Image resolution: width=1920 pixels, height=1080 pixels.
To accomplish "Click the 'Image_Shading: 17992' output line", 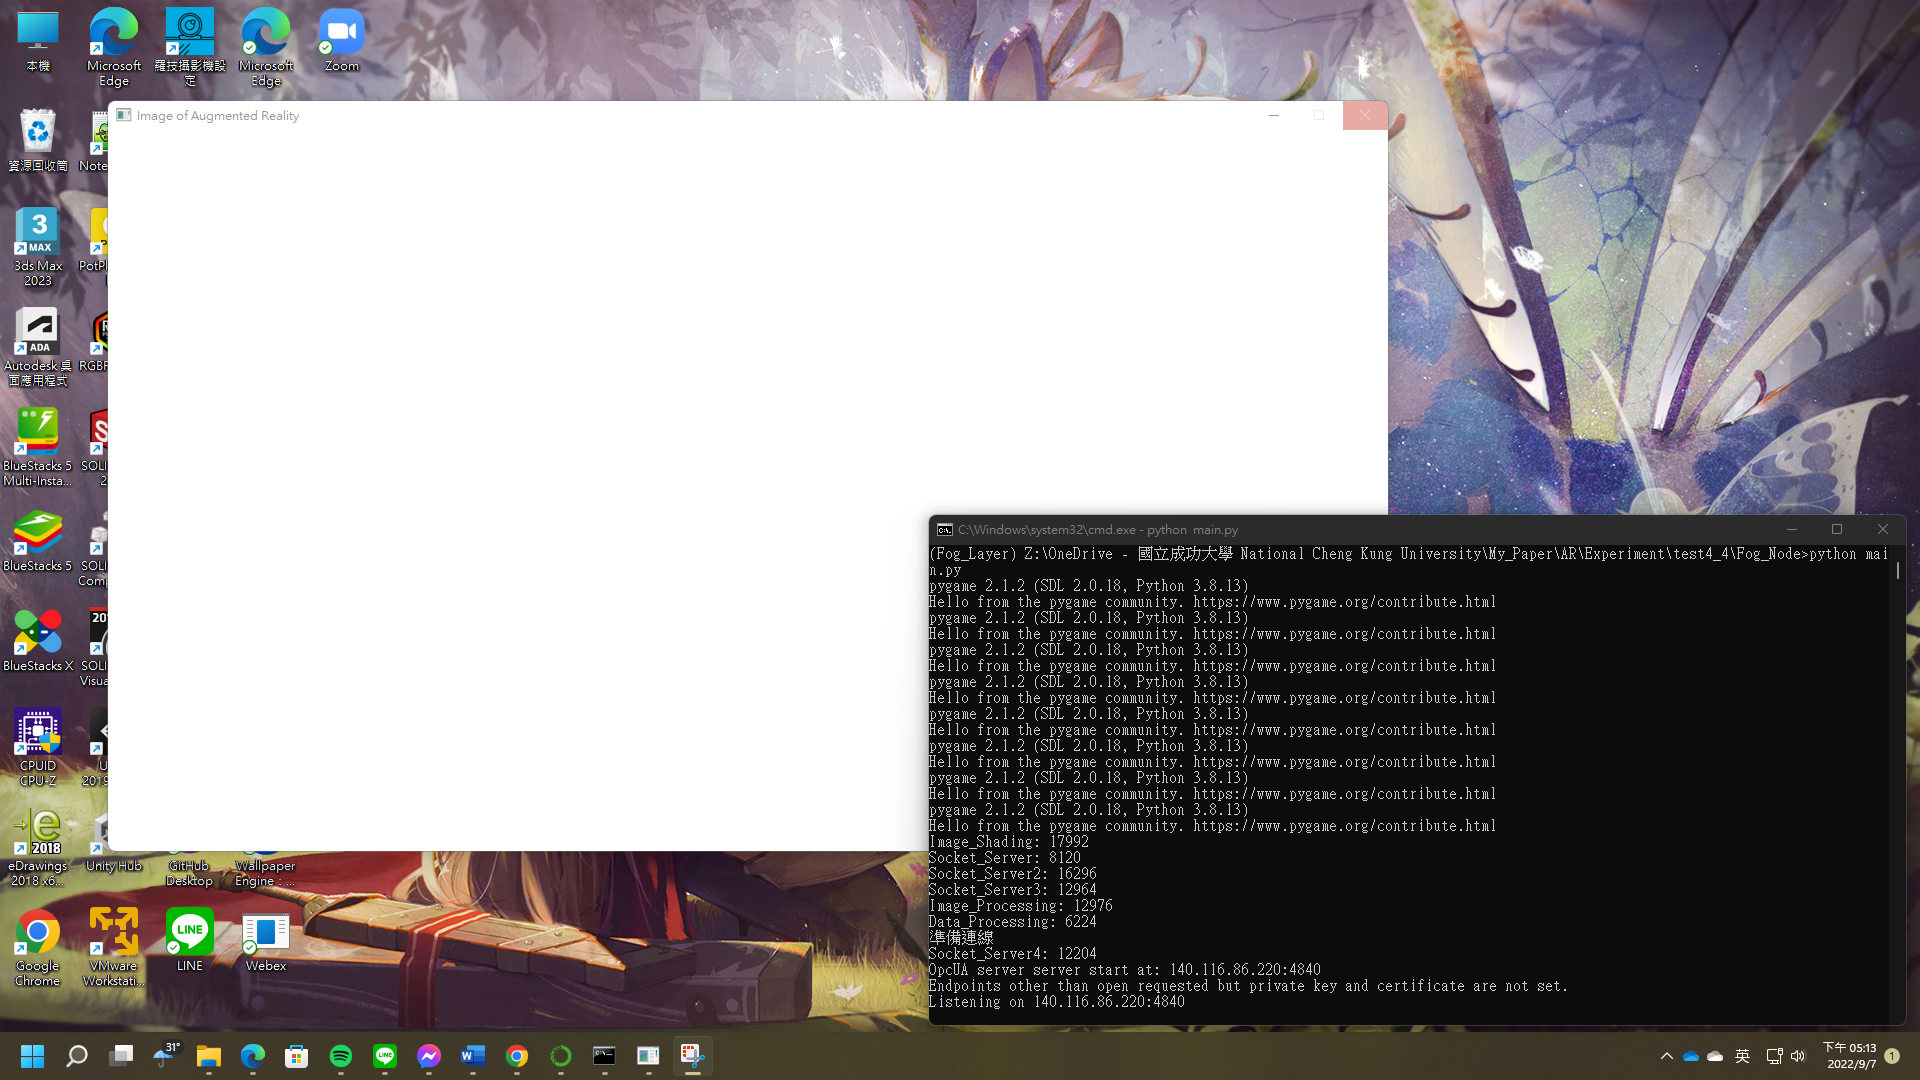I will (1009, 842).
